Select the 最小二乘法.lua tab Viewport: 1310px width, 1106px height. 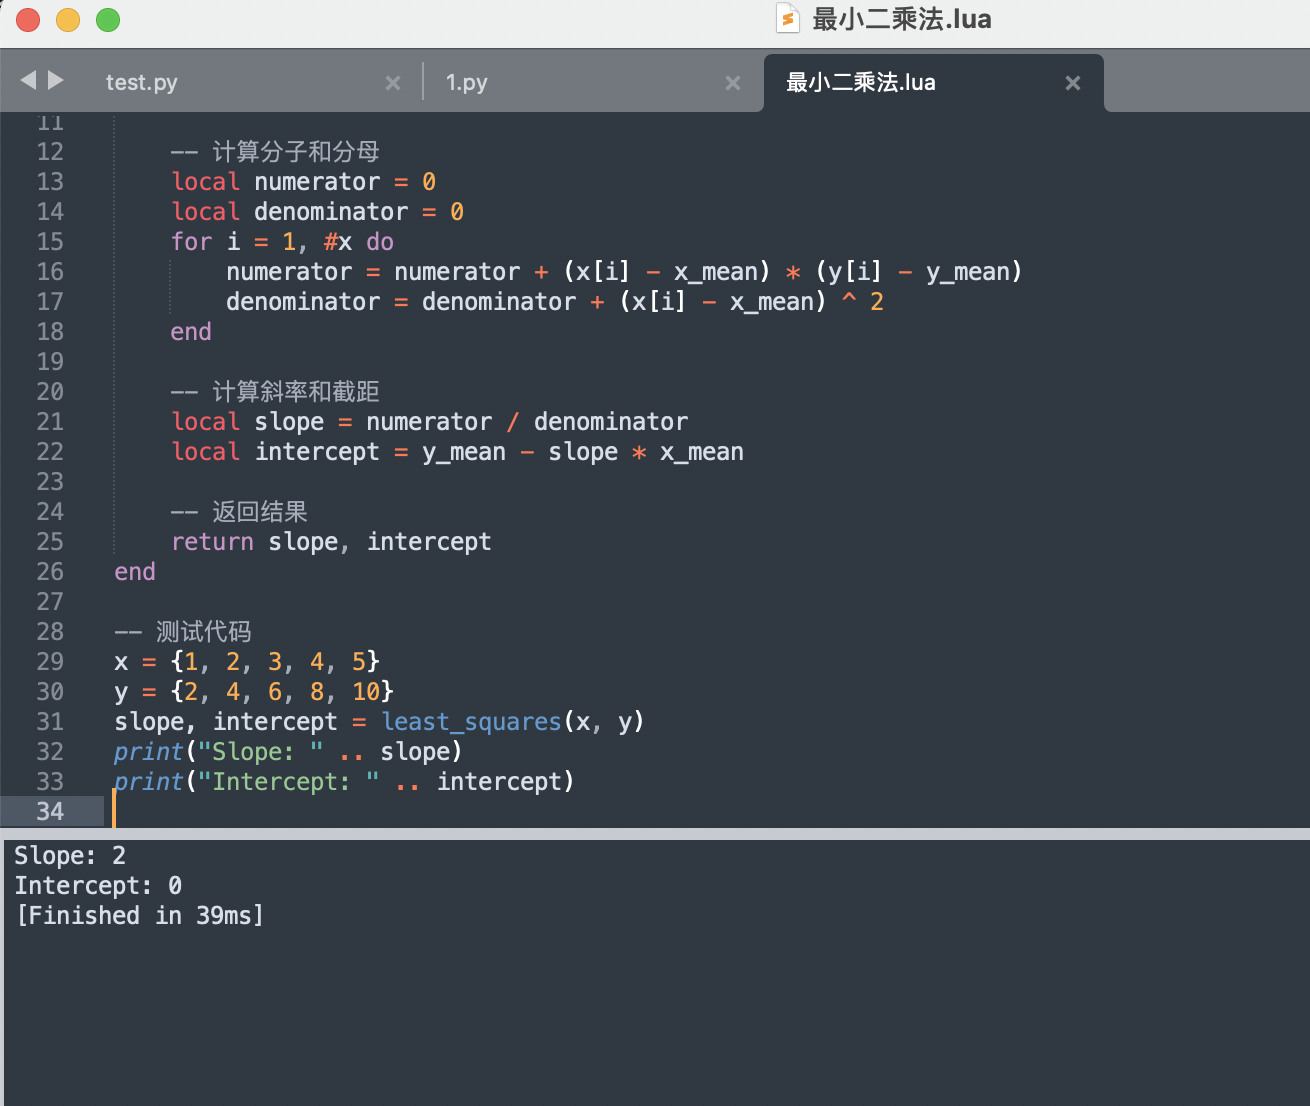point(861,83)
